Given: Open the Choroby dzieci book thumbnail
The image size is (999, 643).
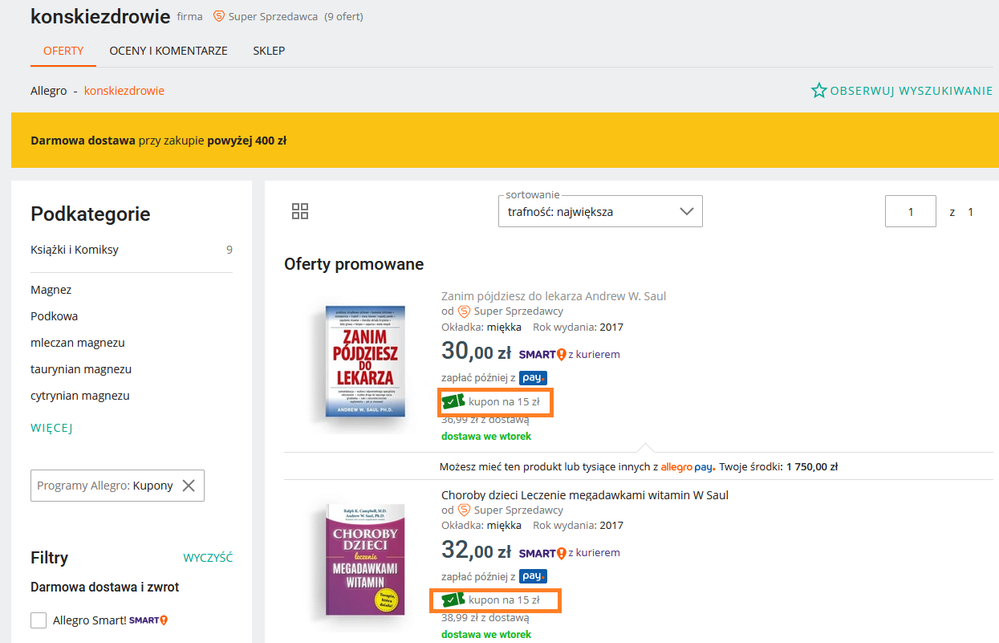Looking at the screenshot, I should pos(366,560).
